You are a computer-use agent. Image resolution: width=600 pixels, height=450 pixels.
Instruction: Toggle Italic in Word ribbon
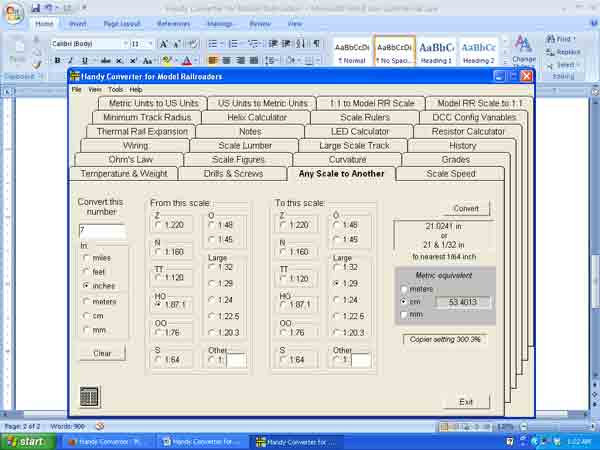pos(70,60)
